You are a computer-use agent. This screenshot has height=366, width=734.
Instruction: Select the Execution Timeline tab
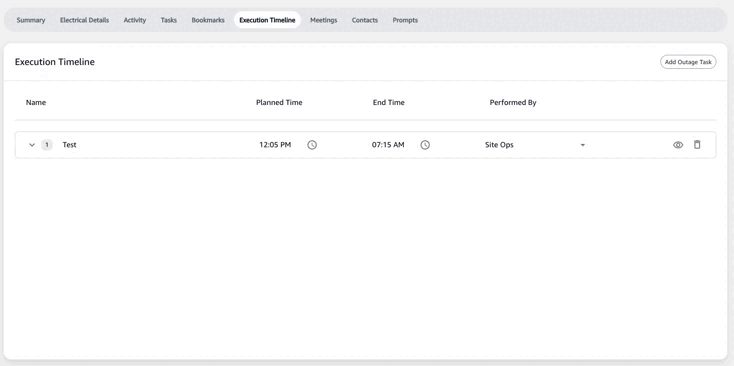[x=267, y=20]
